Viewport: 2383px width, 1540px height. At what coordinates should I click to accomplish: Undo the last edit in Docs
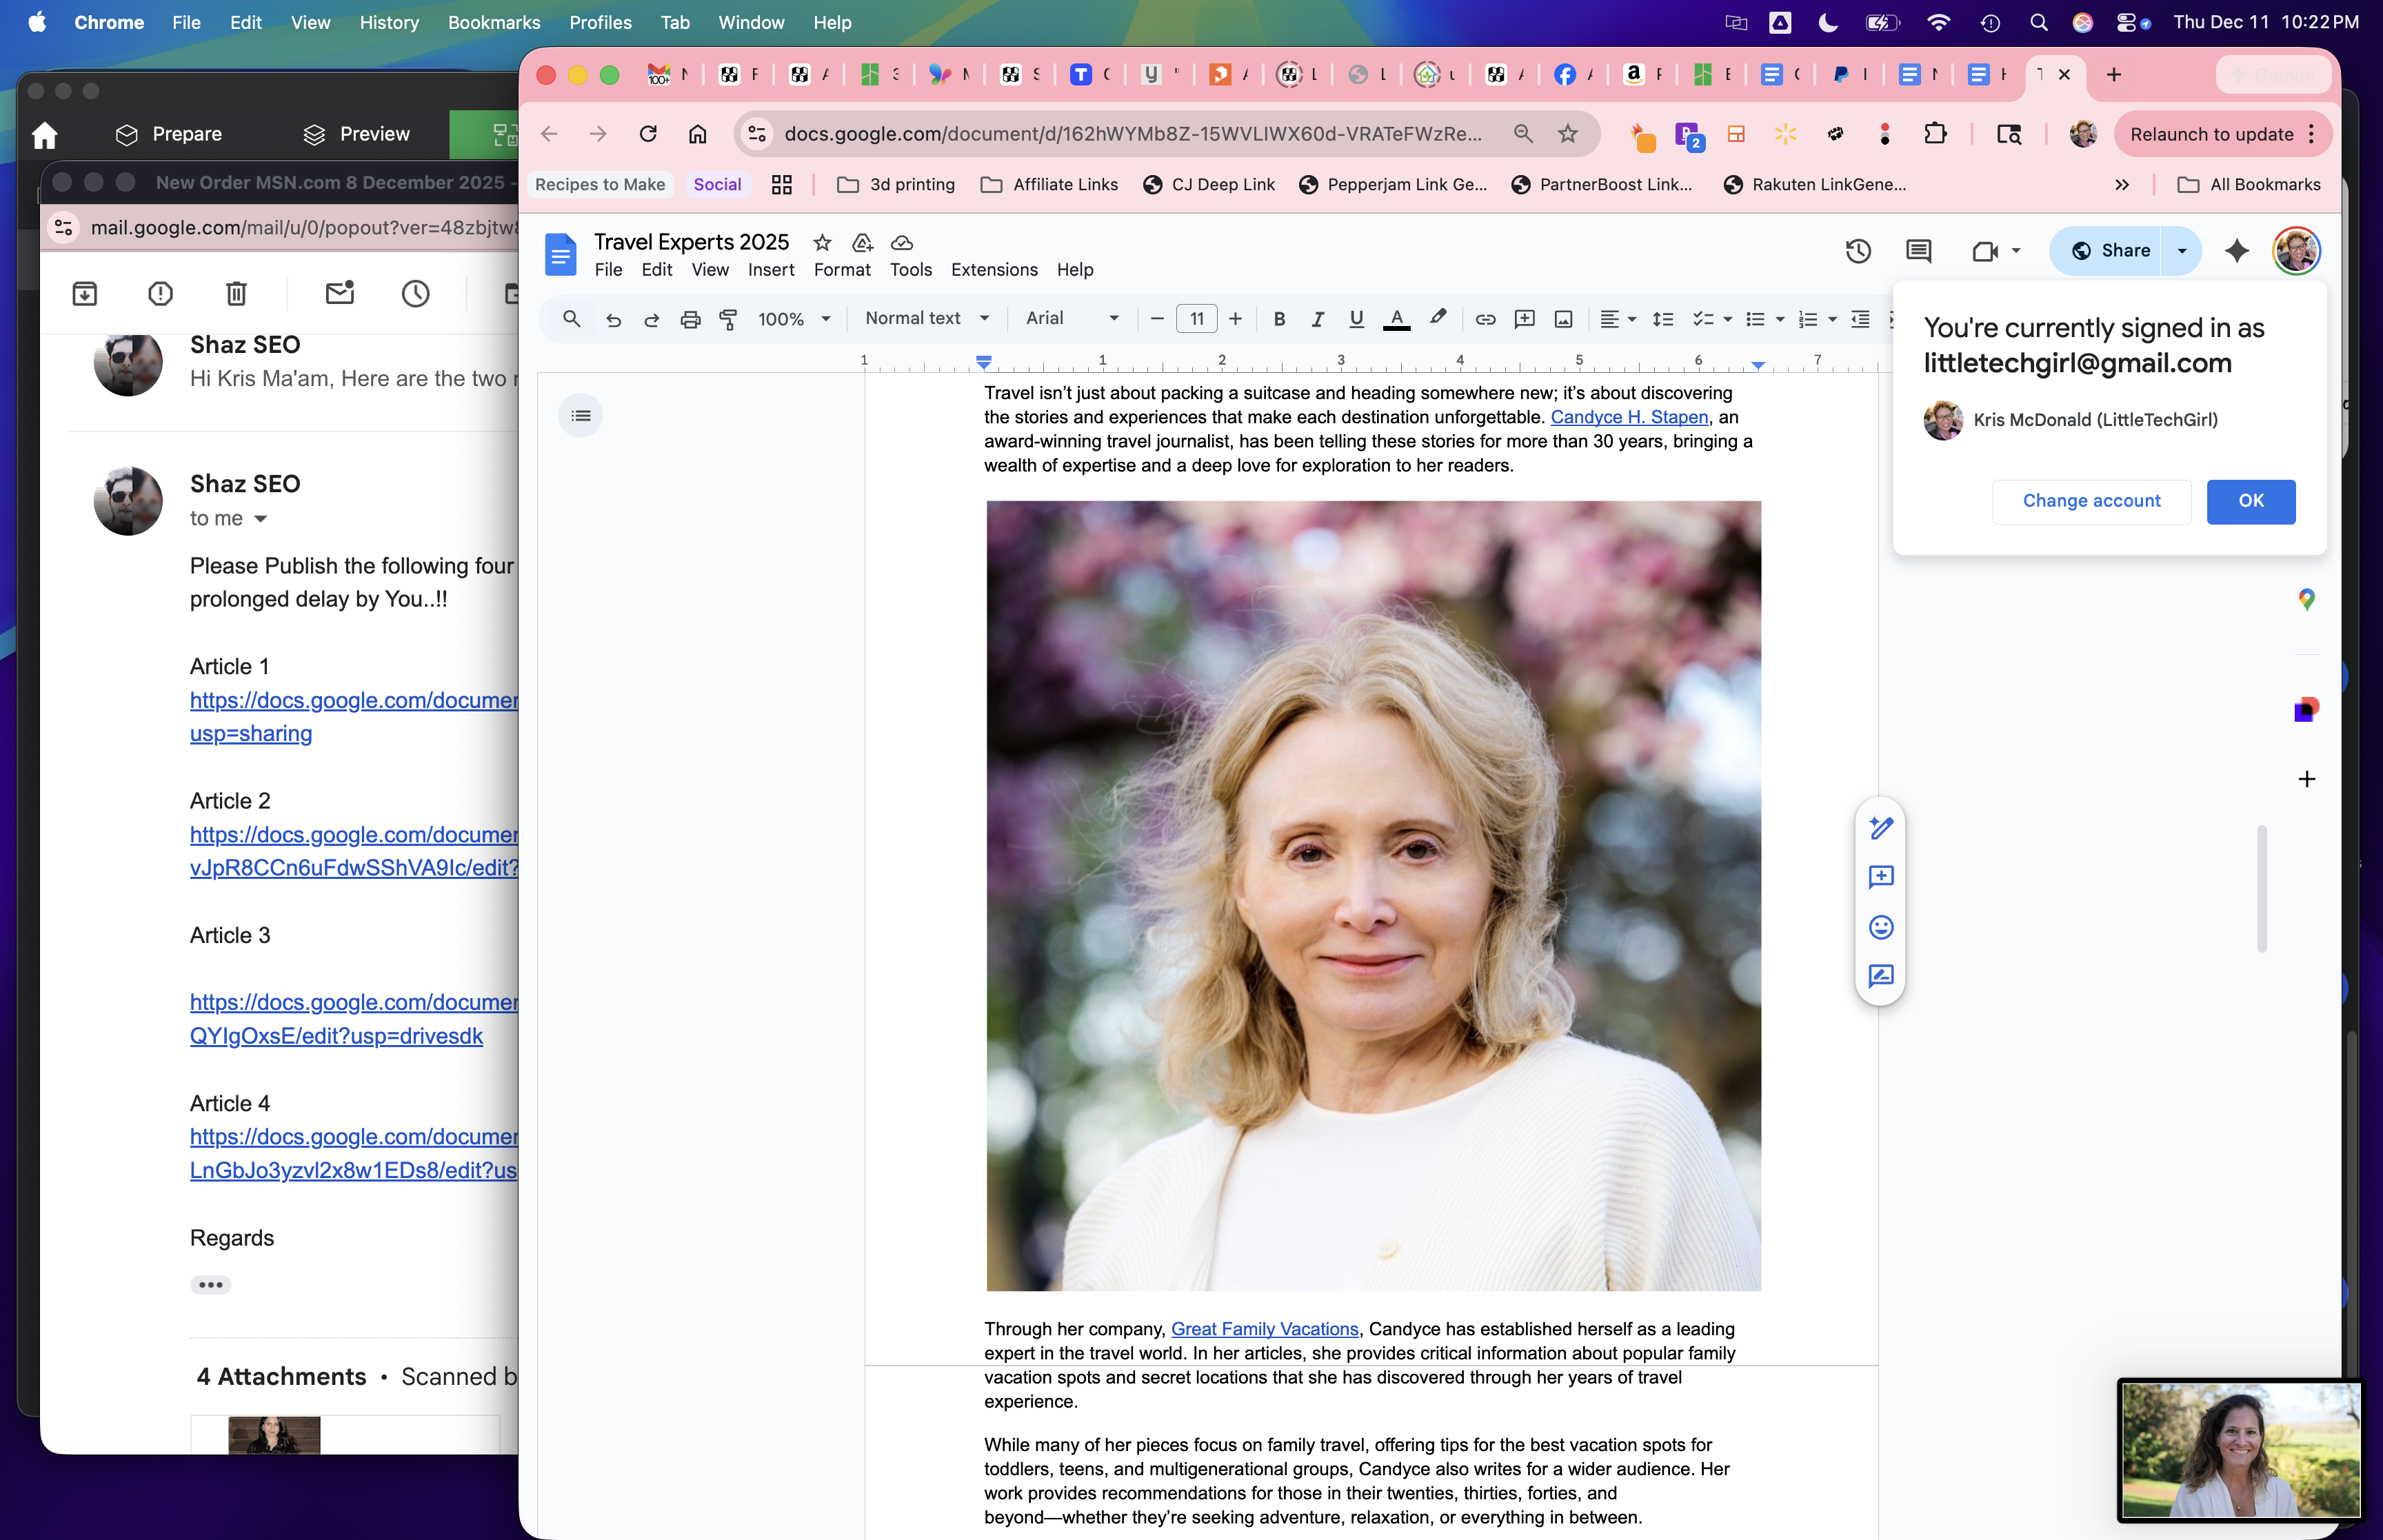coord(613,319)
